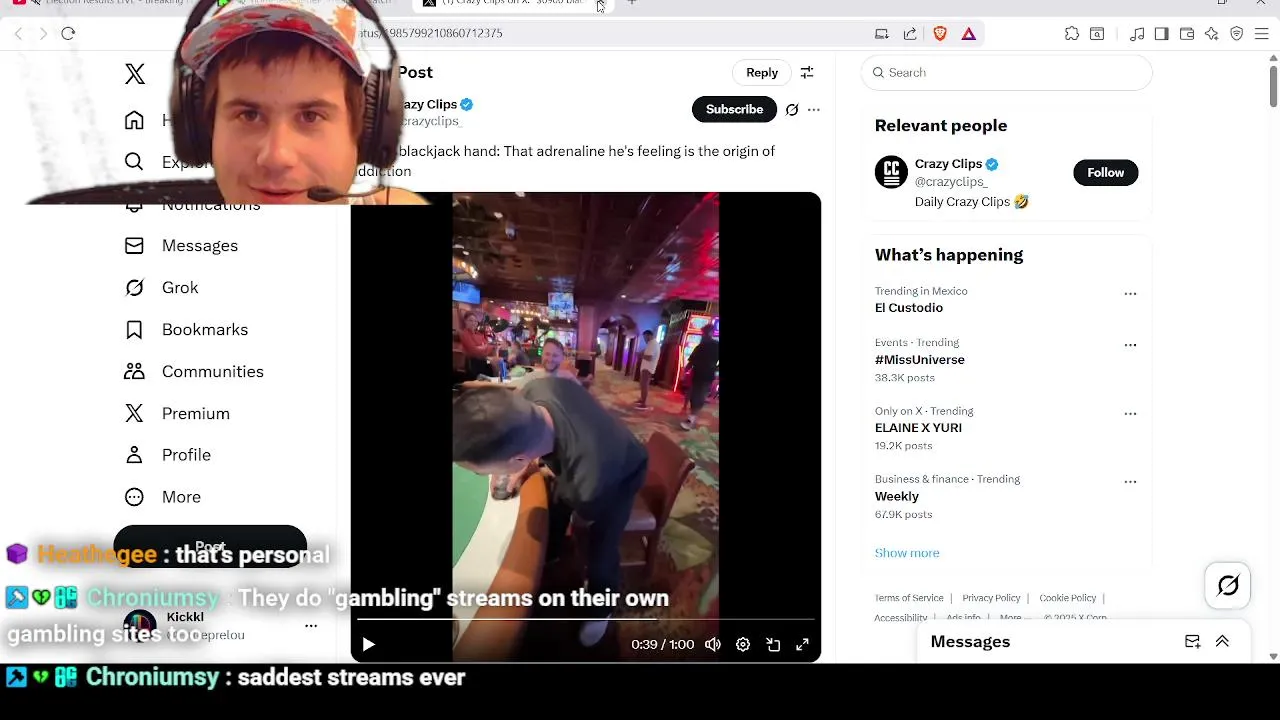1280x720 pixels.
Task: Open Bookmarks in the sidebar
Action: coord(185,330)
